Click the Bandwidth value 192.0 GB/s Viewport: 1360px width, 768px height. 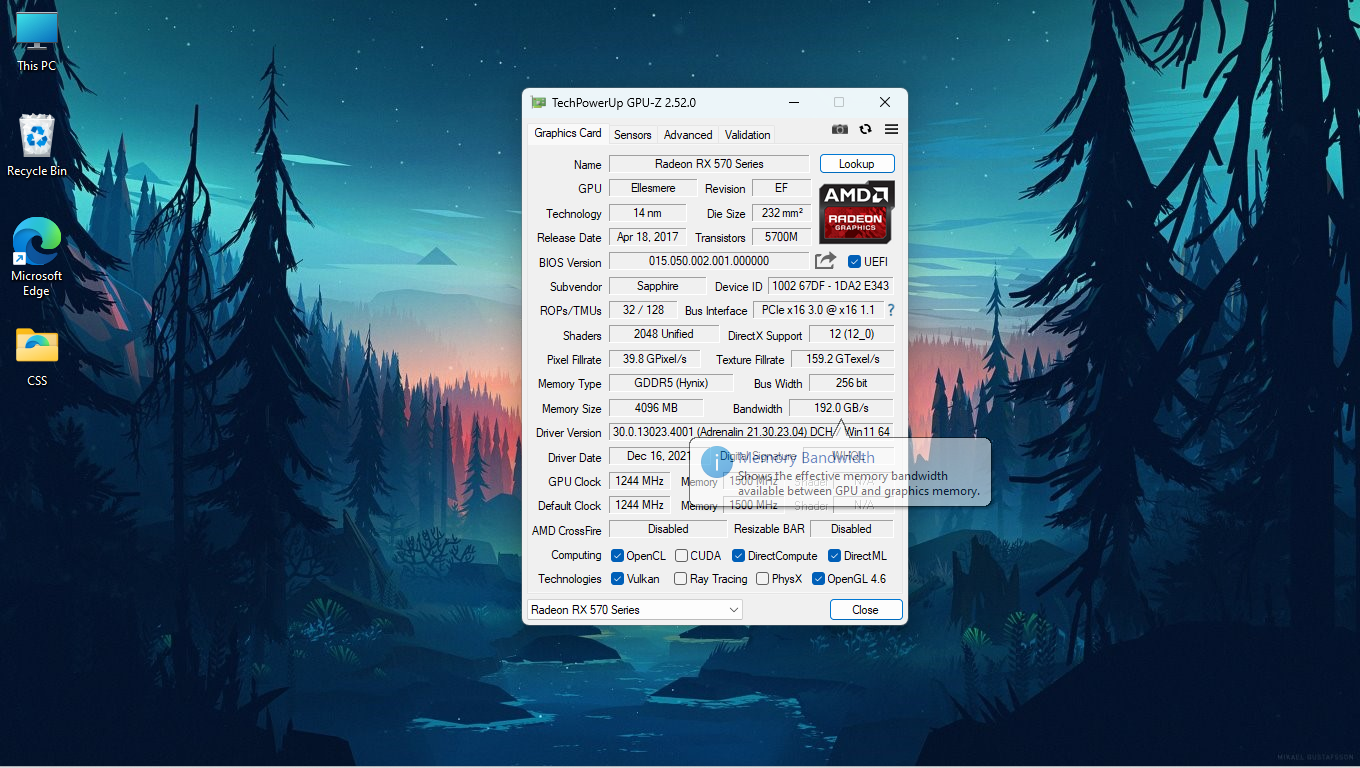click(841, 408)
